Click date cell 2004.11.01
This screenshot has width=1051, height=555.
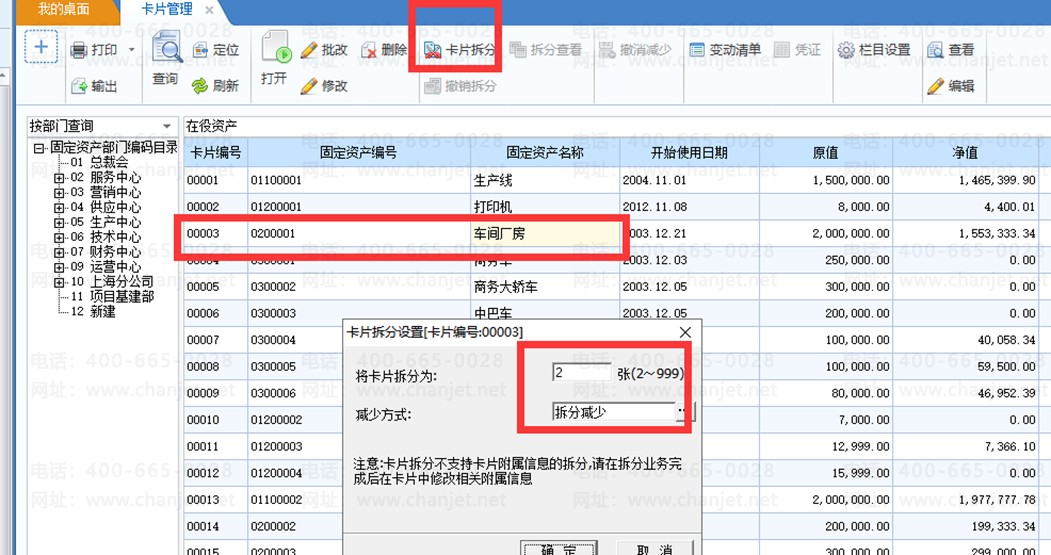click(x=689, y=180)
